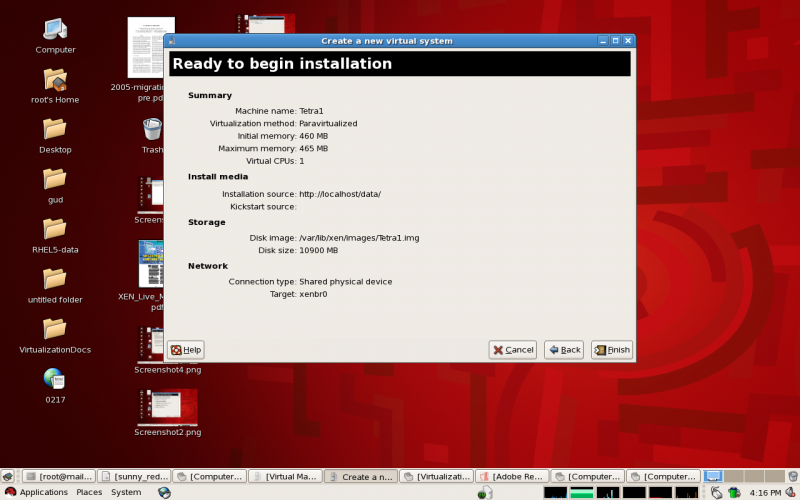The width and height of the screenshot is (800, 500).
Task: Click the network status icon in tray
Action: [x=716, y=492]
